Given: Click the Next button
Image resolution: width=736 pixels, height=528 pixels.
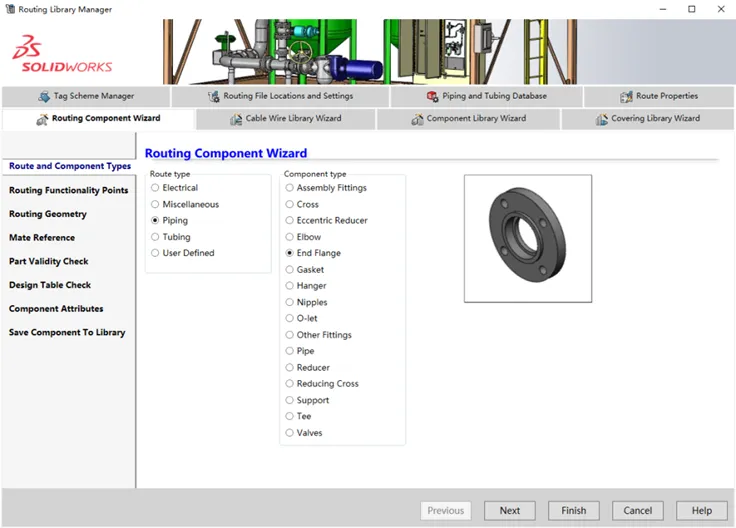Looking at the screenshot, I should pyautogui.click(x=510, y=511).
